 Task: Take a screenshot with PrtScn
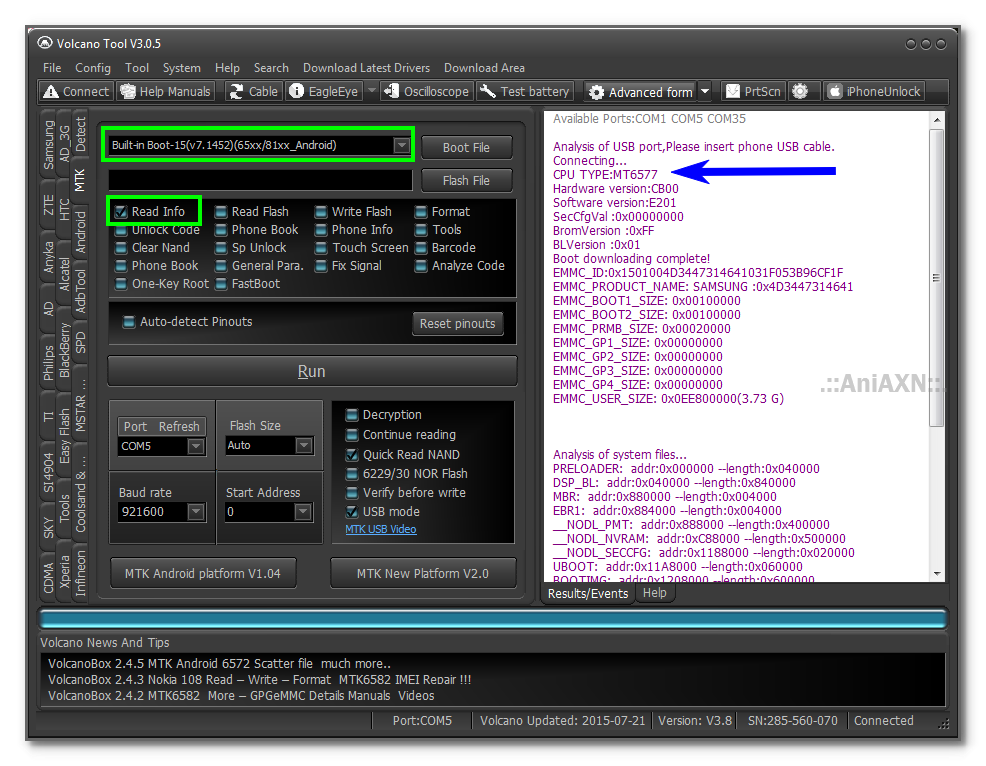(753, 92)
